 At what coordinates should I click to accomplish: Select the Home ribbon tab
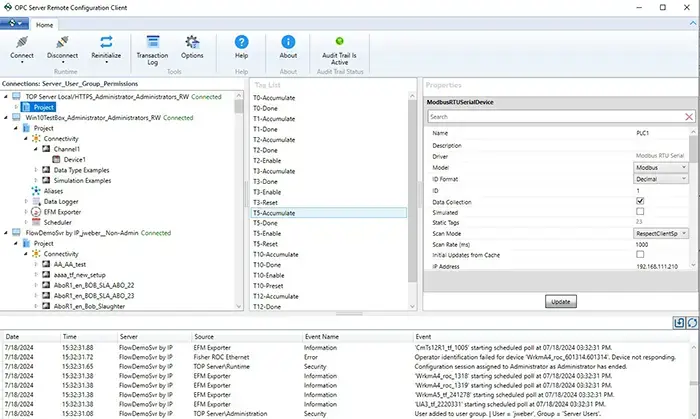(44, 25)
